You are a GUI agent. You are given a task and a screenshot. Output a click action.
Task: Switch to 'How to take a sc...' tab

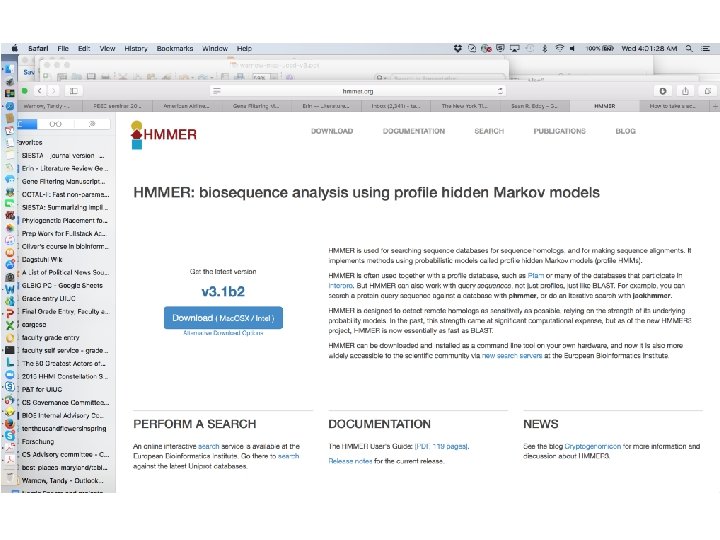pyautogui.click(x=673, y=106)
